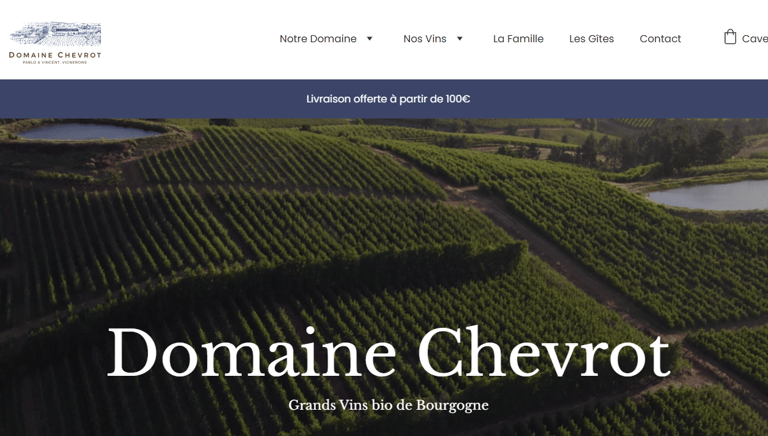Screen dimensions: 768x436
Task: Click the round pond with the earthen rim
Action: point(87,131)
